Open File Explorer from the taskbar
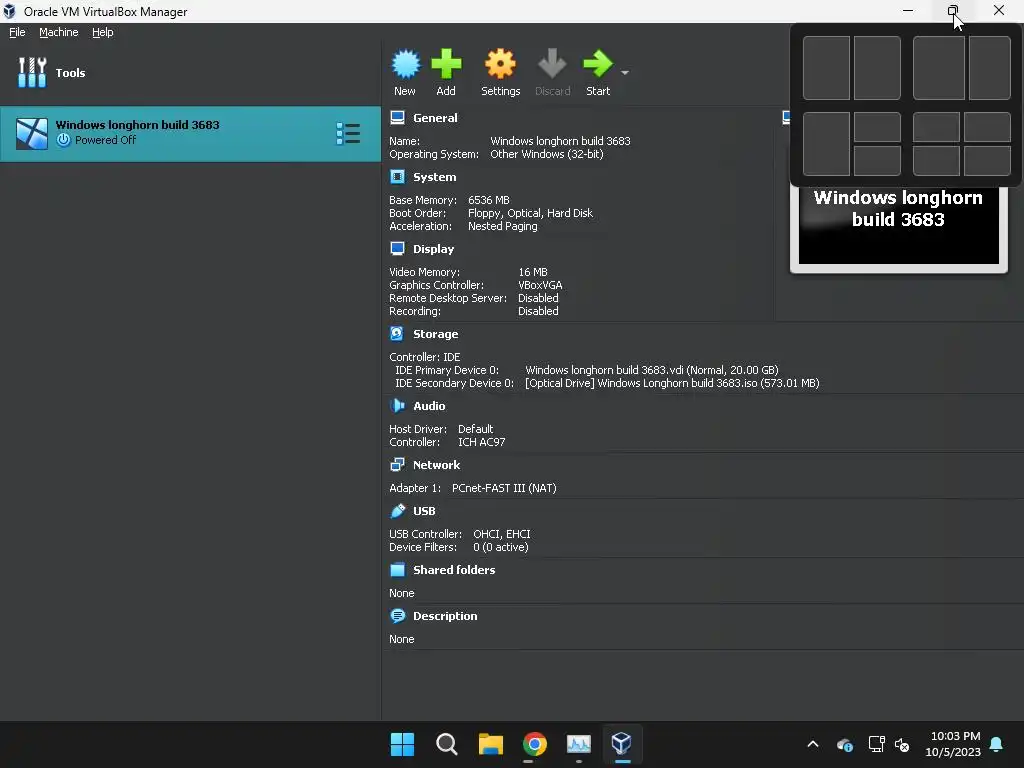The height and width of the screenshot is (768, 1024). [490, 744]
